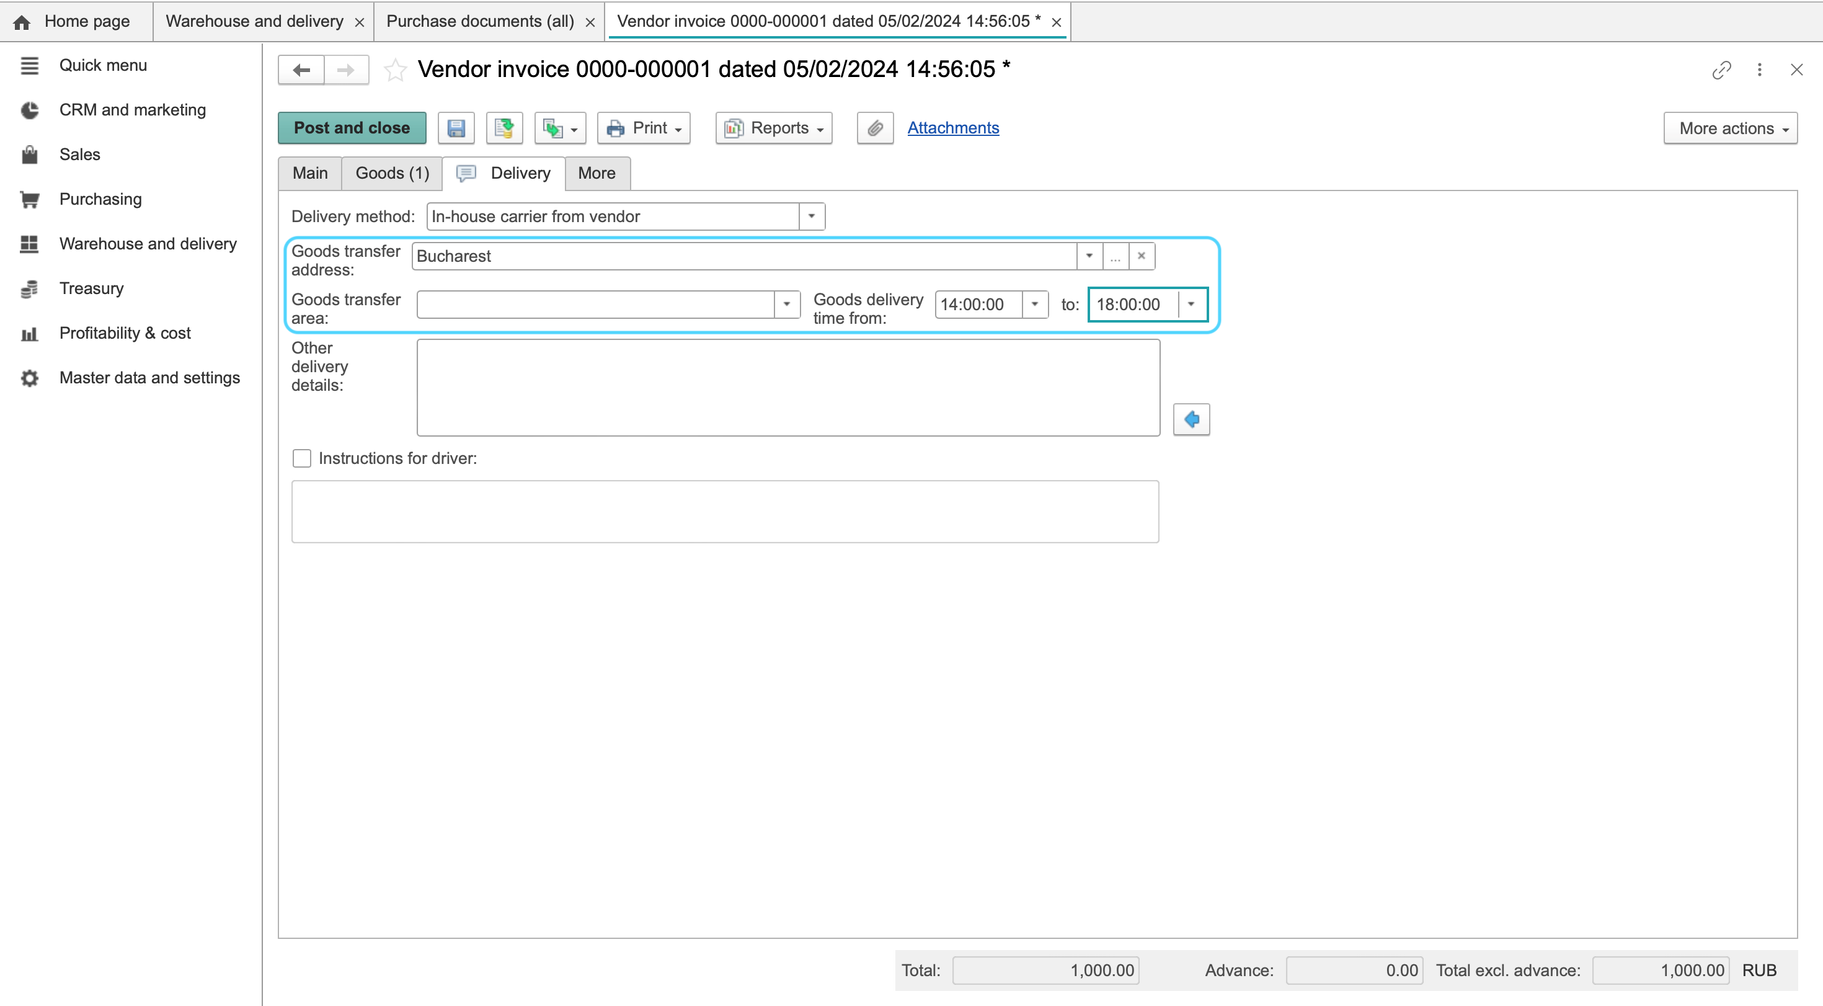Click the Save (floppy disk) icon
1823x1006 pixels.
tap(456, 128)
